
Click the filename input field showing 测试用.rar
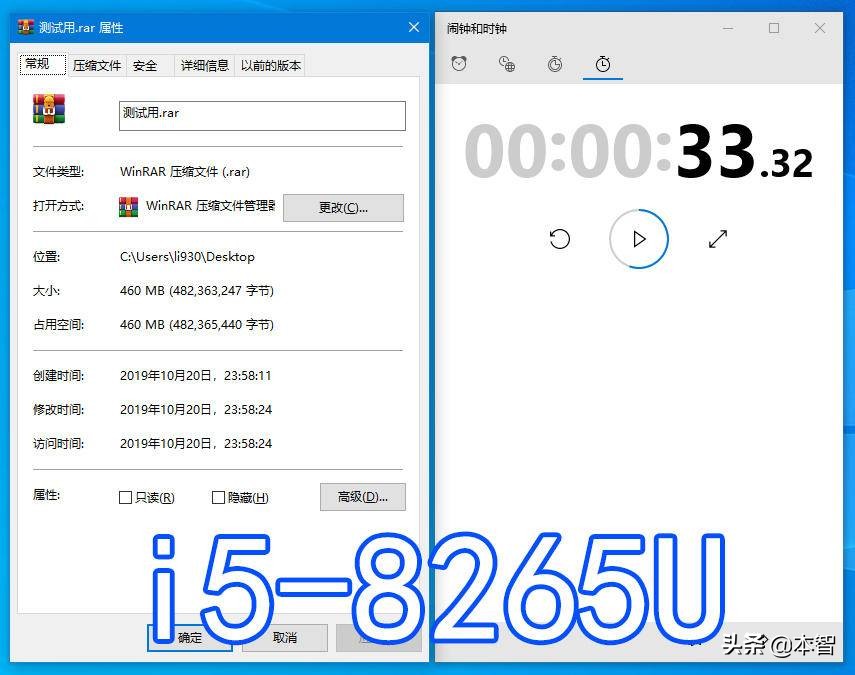tap(261, 114)
